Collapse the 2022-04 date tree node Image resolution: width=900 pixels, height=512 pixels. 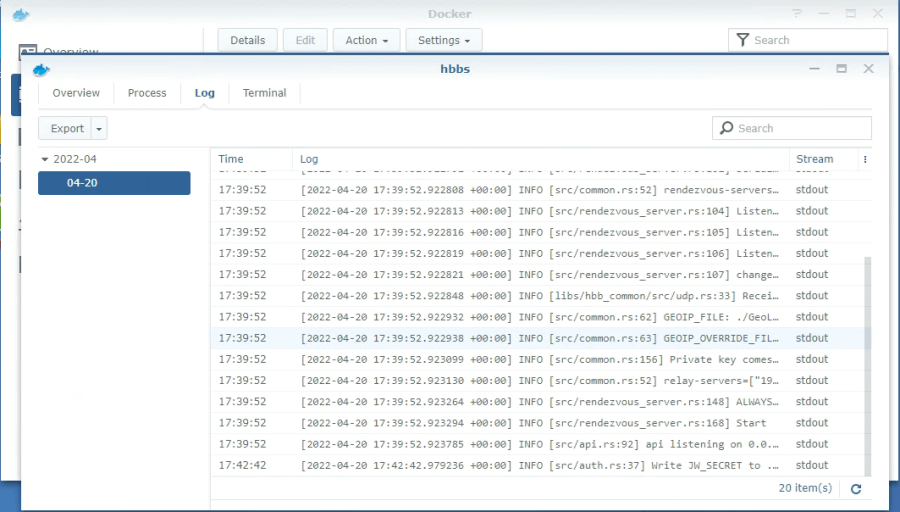coord(45,159)
